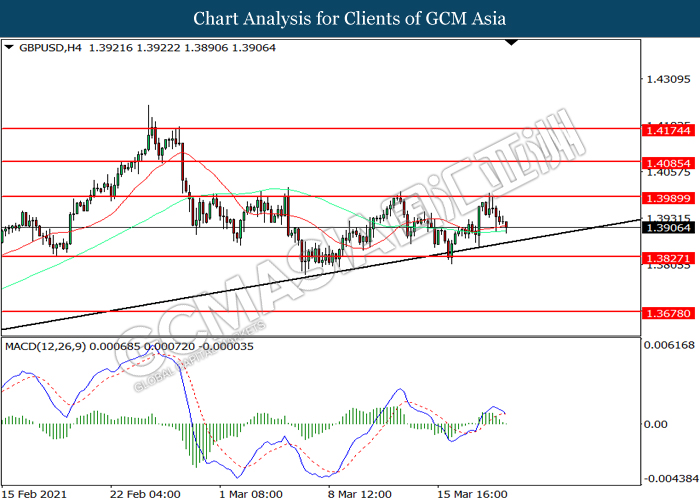Click the GBPUSD,H4 symbol title text

point(50,48)
